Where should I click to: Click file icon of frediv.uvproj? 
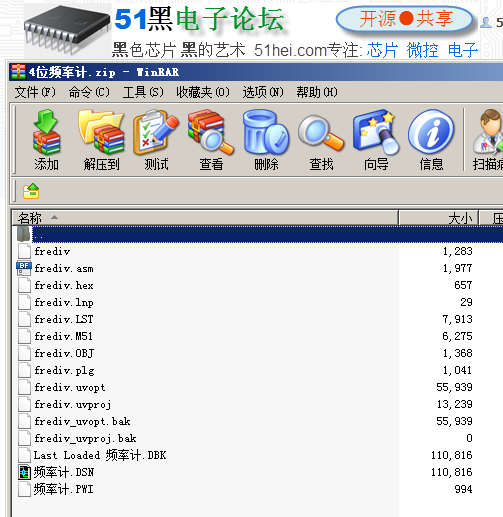click(x=24, y=404)
